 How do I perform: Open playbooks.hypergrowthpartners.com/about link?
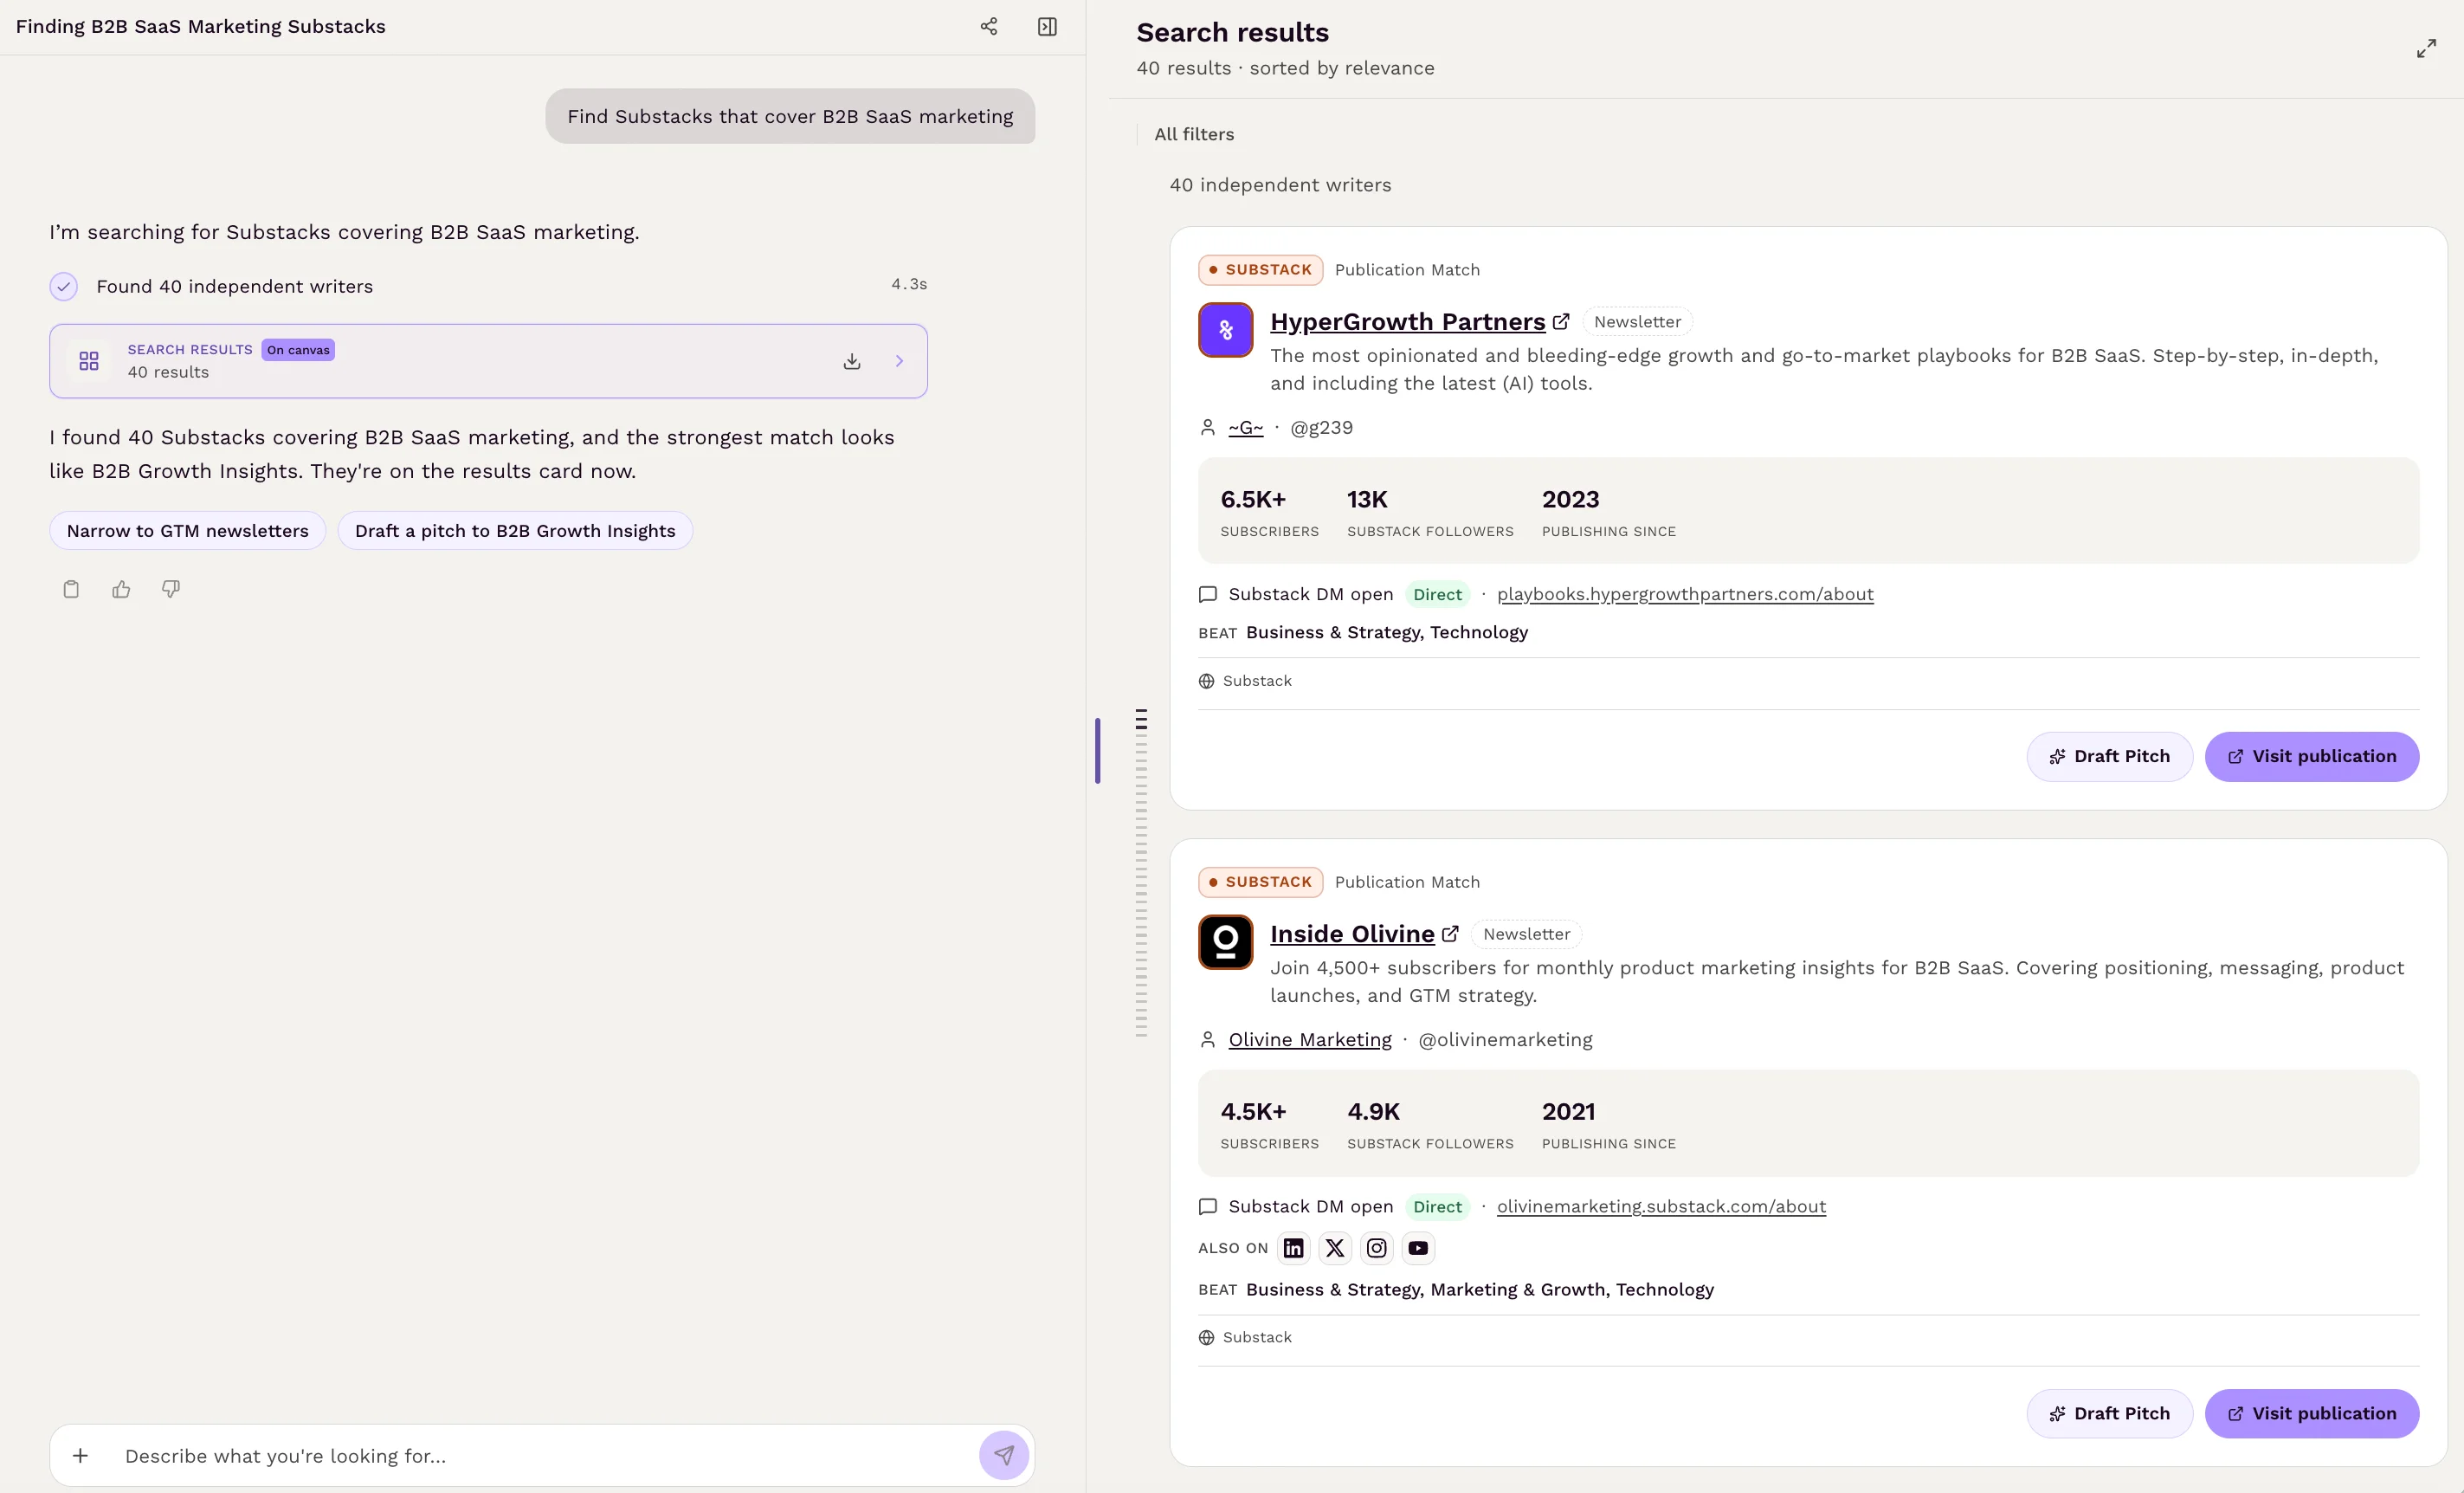[x=1685, y=594]
